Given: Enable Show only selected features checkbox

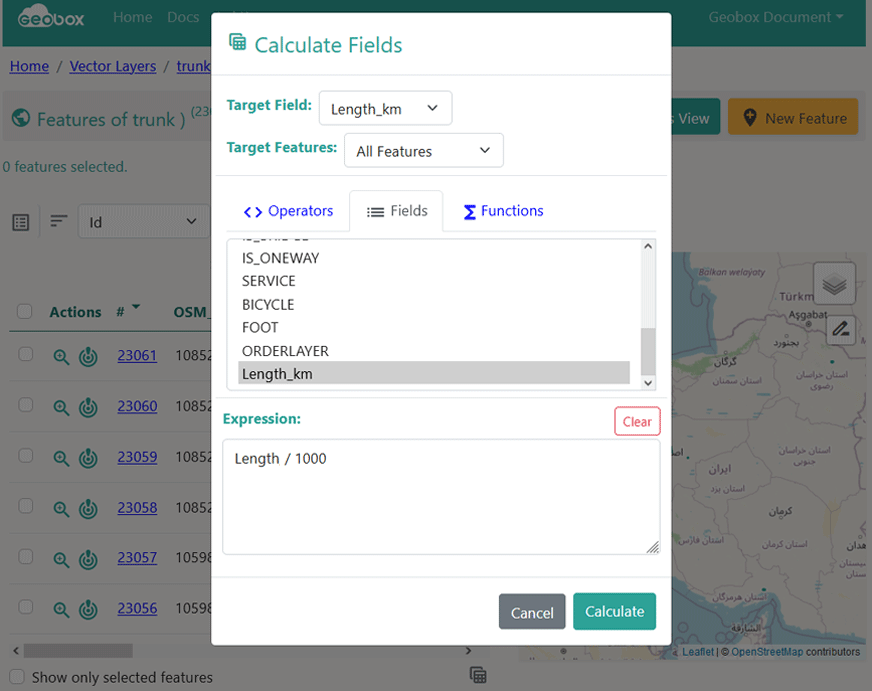Looking at the screenshot, I should pos(17,677).
